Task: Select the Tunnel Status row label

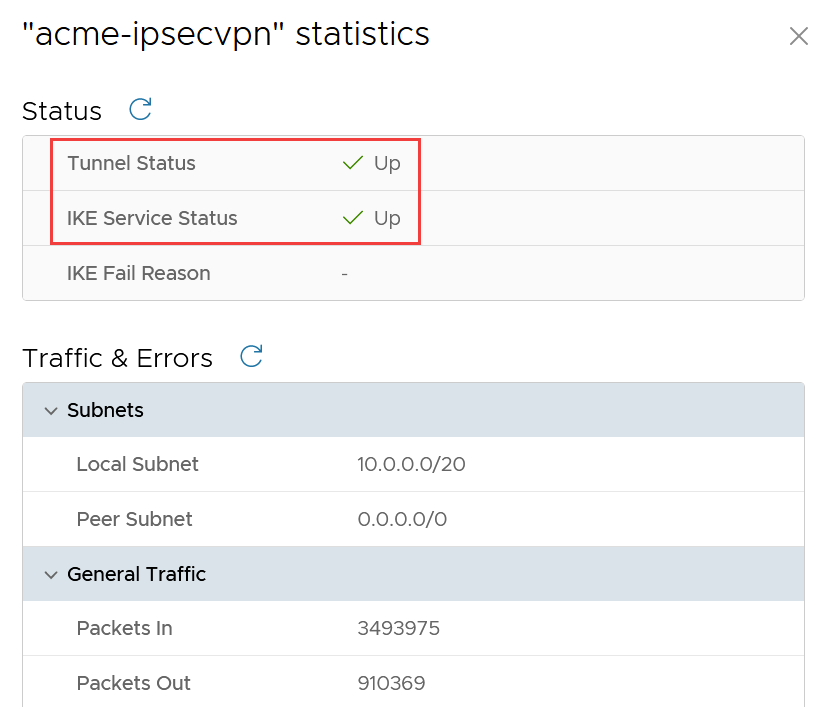Action: [131, 163]
